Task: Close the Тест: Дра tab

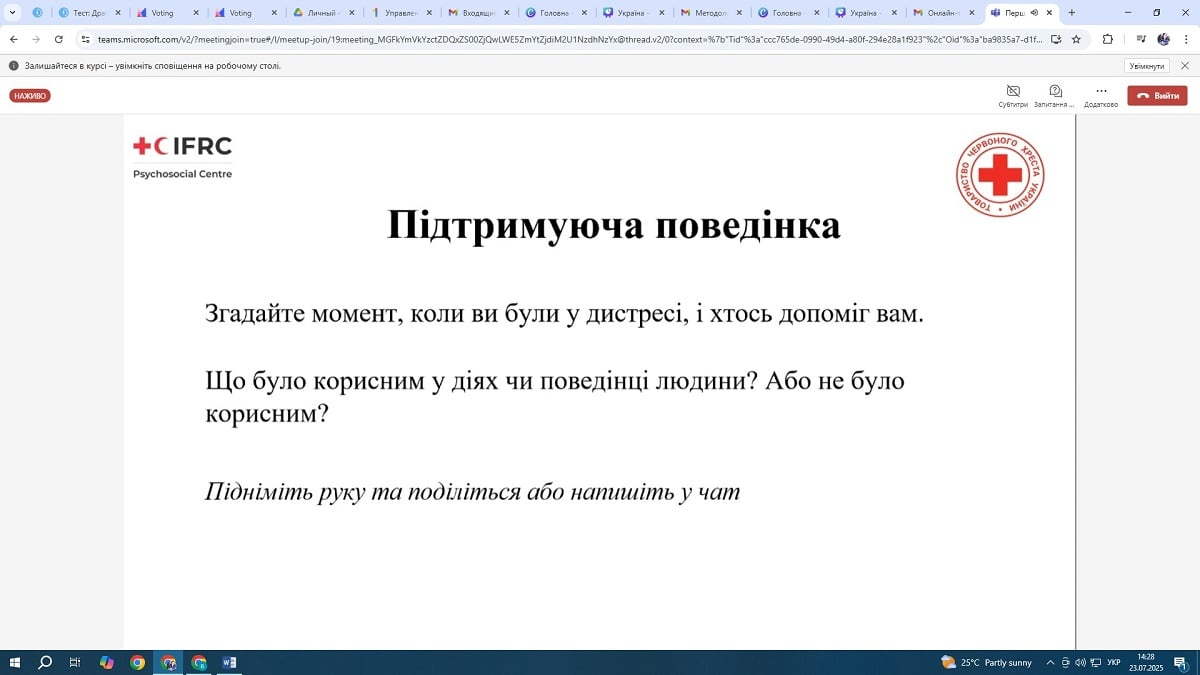Action: [118, 13]
